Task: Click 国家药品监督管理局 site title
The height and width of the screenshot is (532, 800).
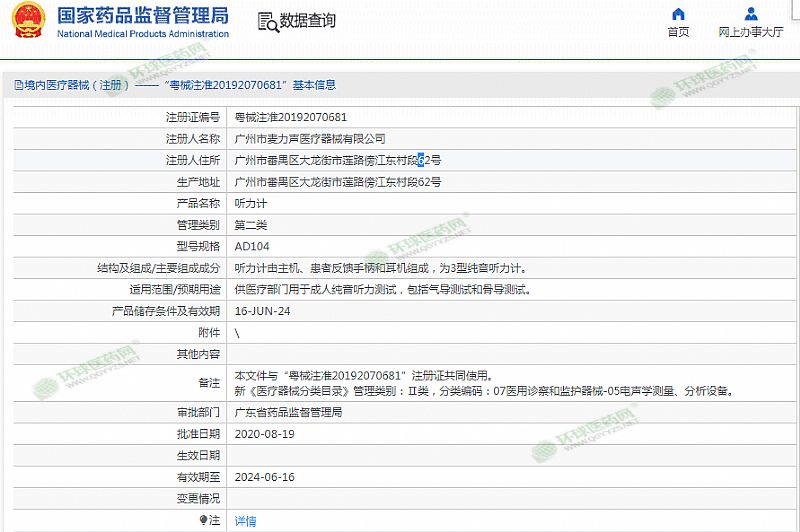Action: [x=142, y=15]
